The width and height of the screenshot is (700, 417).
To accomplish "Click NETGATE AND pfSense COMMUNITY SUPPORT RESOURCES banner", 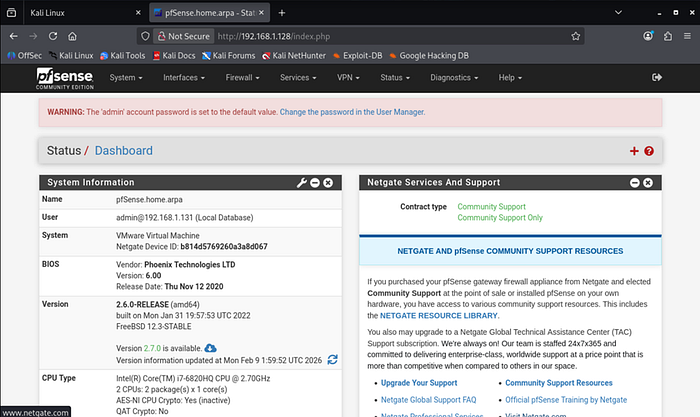I will (510, 251).
